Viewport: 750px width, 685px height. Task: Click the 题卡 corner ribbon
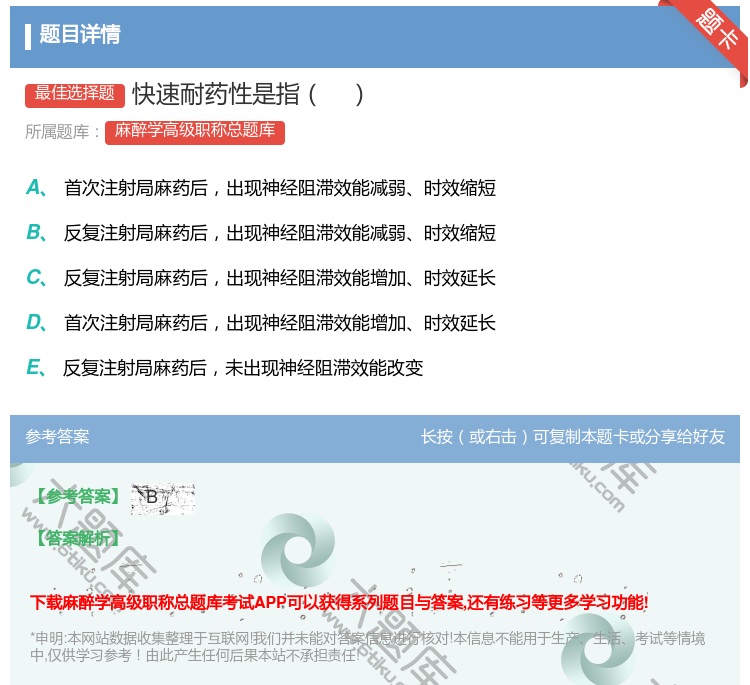coord(713,36)
